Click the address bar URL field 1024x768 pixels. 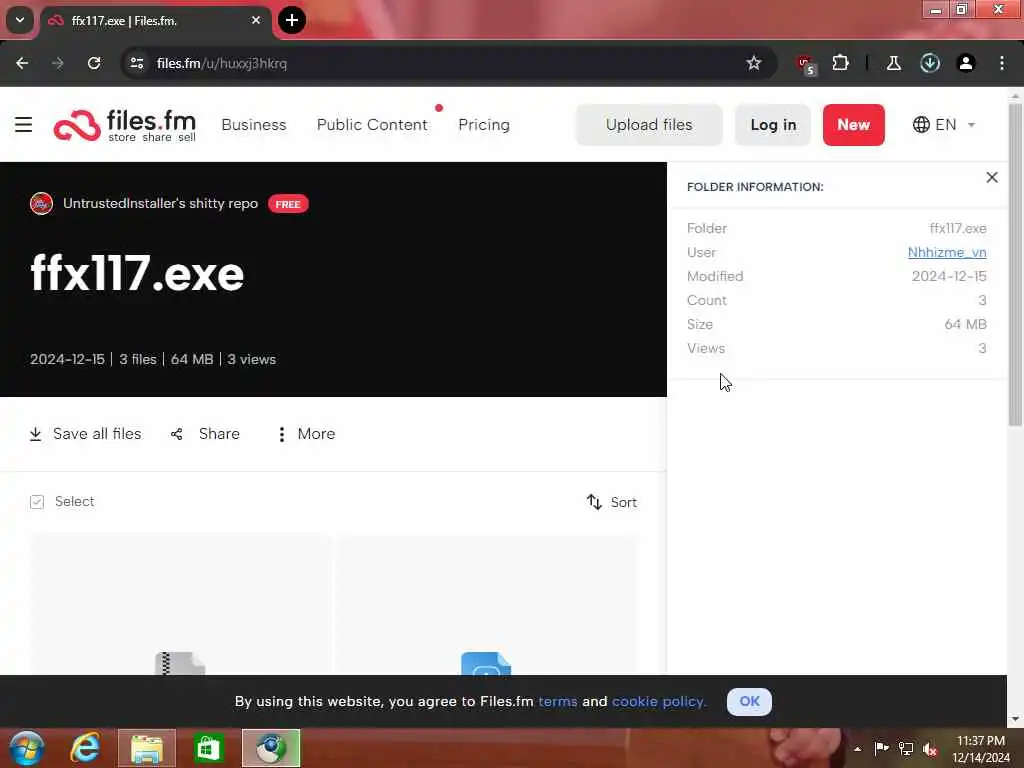444,63
